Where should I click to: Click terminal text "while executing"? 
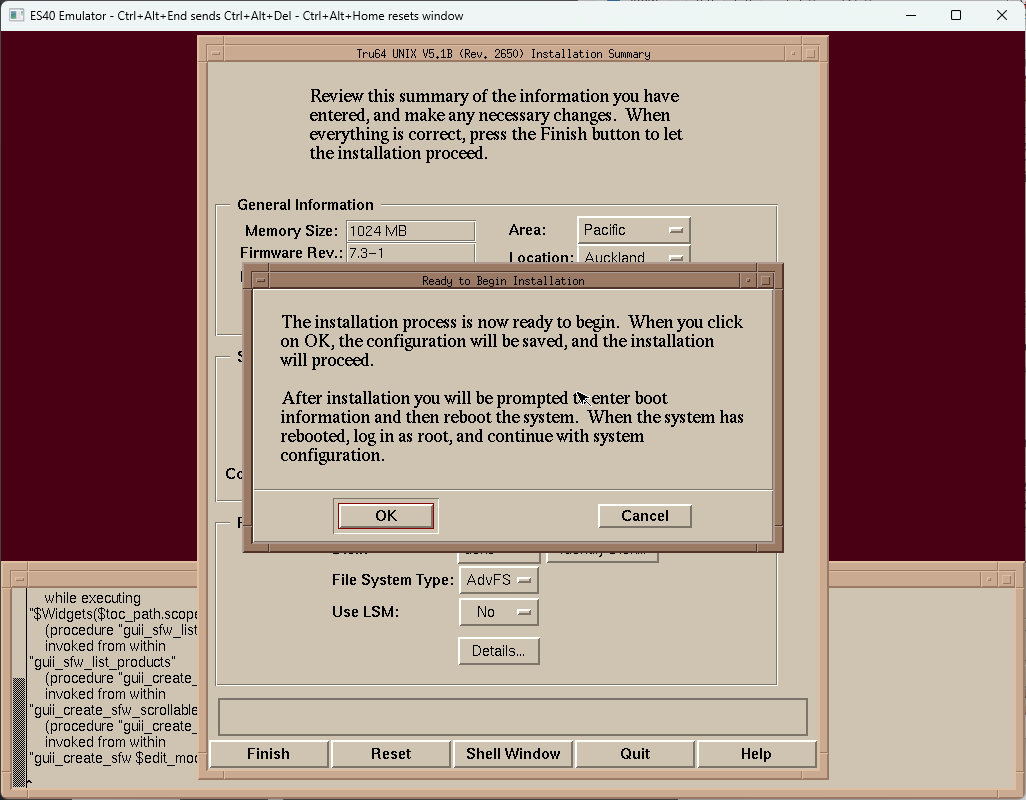(x=92, y=598)
